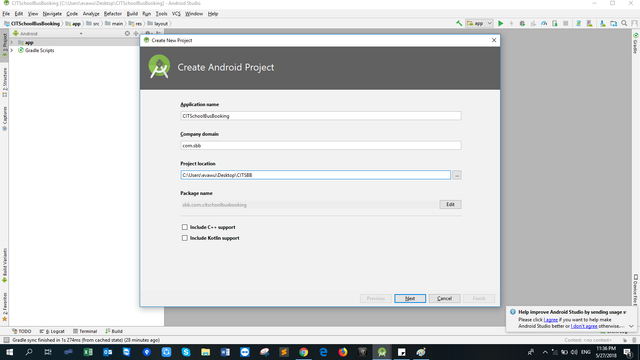Open Sublime Text from the taskbar

[284, 352]
